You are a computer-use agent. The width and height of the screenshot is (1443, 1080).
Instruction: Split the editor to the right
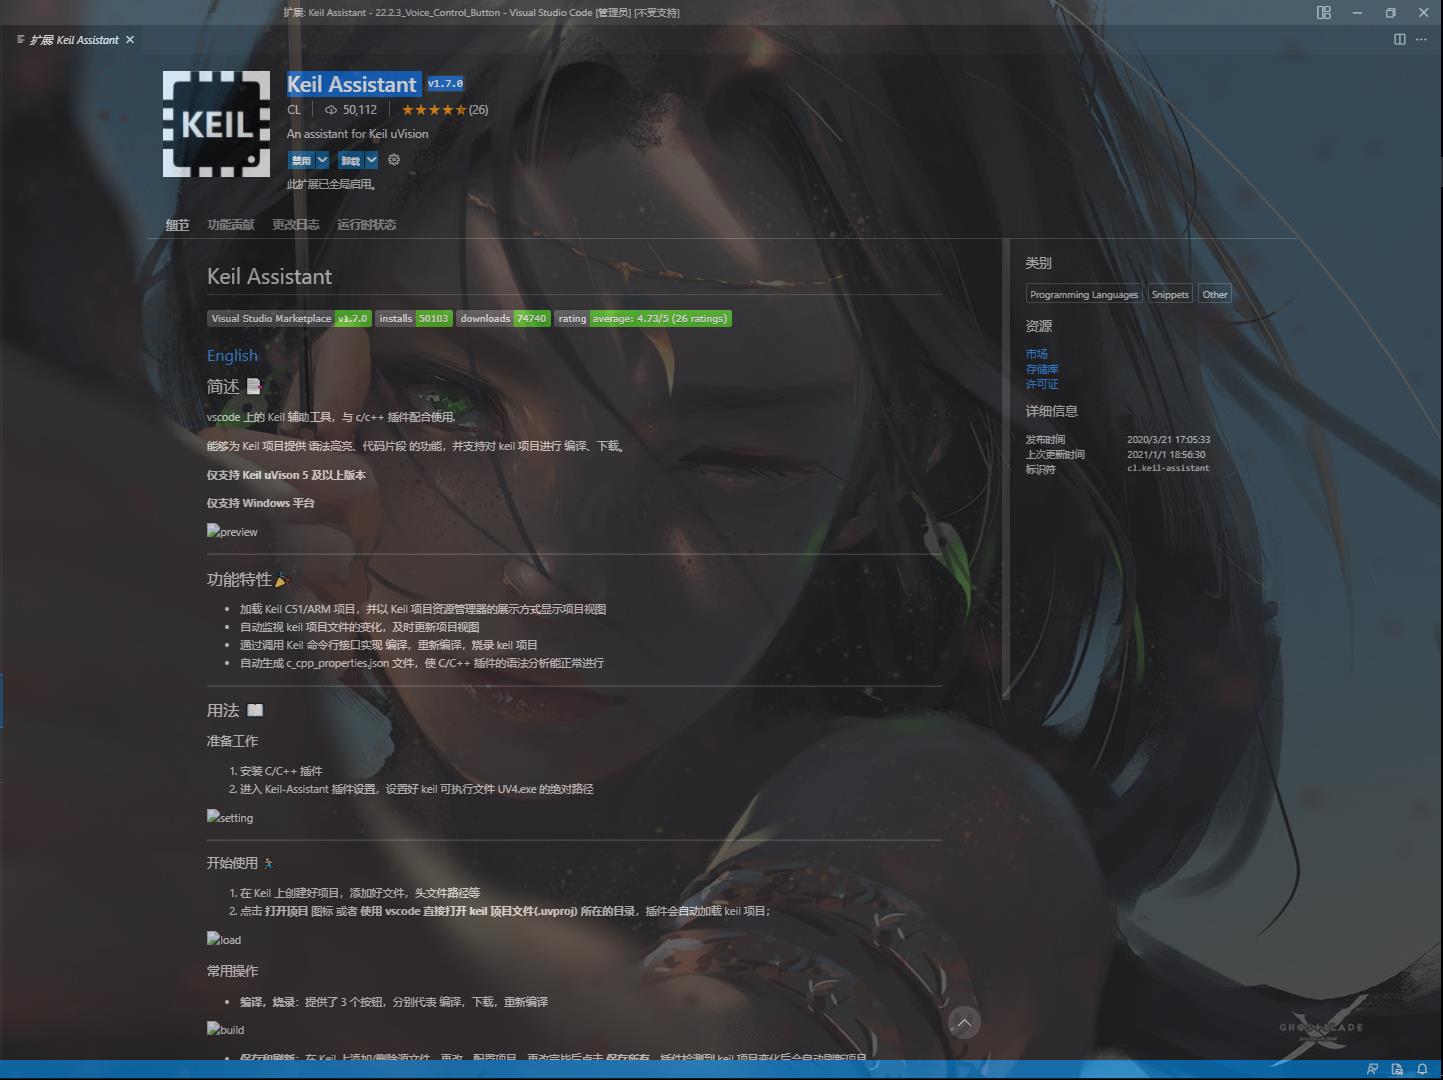[x=1399, y=39]
